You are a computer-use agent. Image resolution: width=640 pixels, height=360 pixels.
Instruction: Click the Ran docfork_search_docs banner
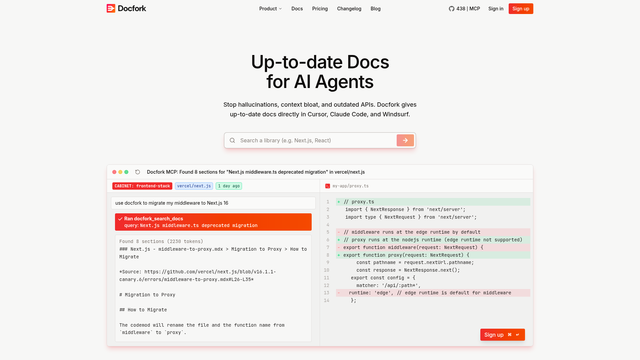(213, 222)
